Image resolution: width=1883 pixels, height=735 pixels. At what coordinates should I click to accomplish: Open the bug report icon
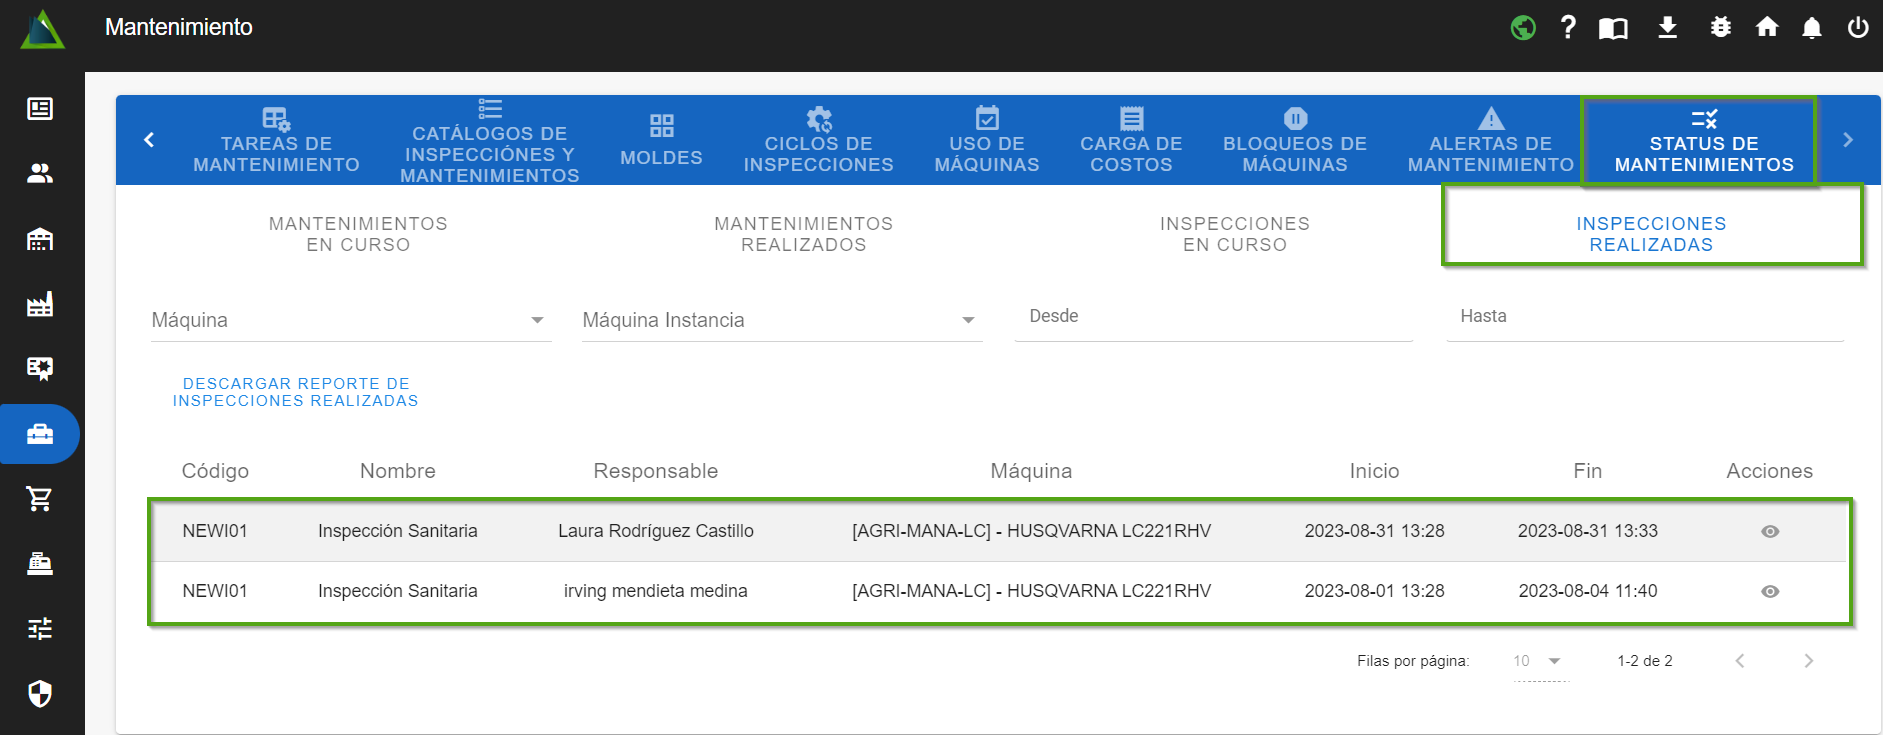pyautogui.click(x=1720, y=28)
